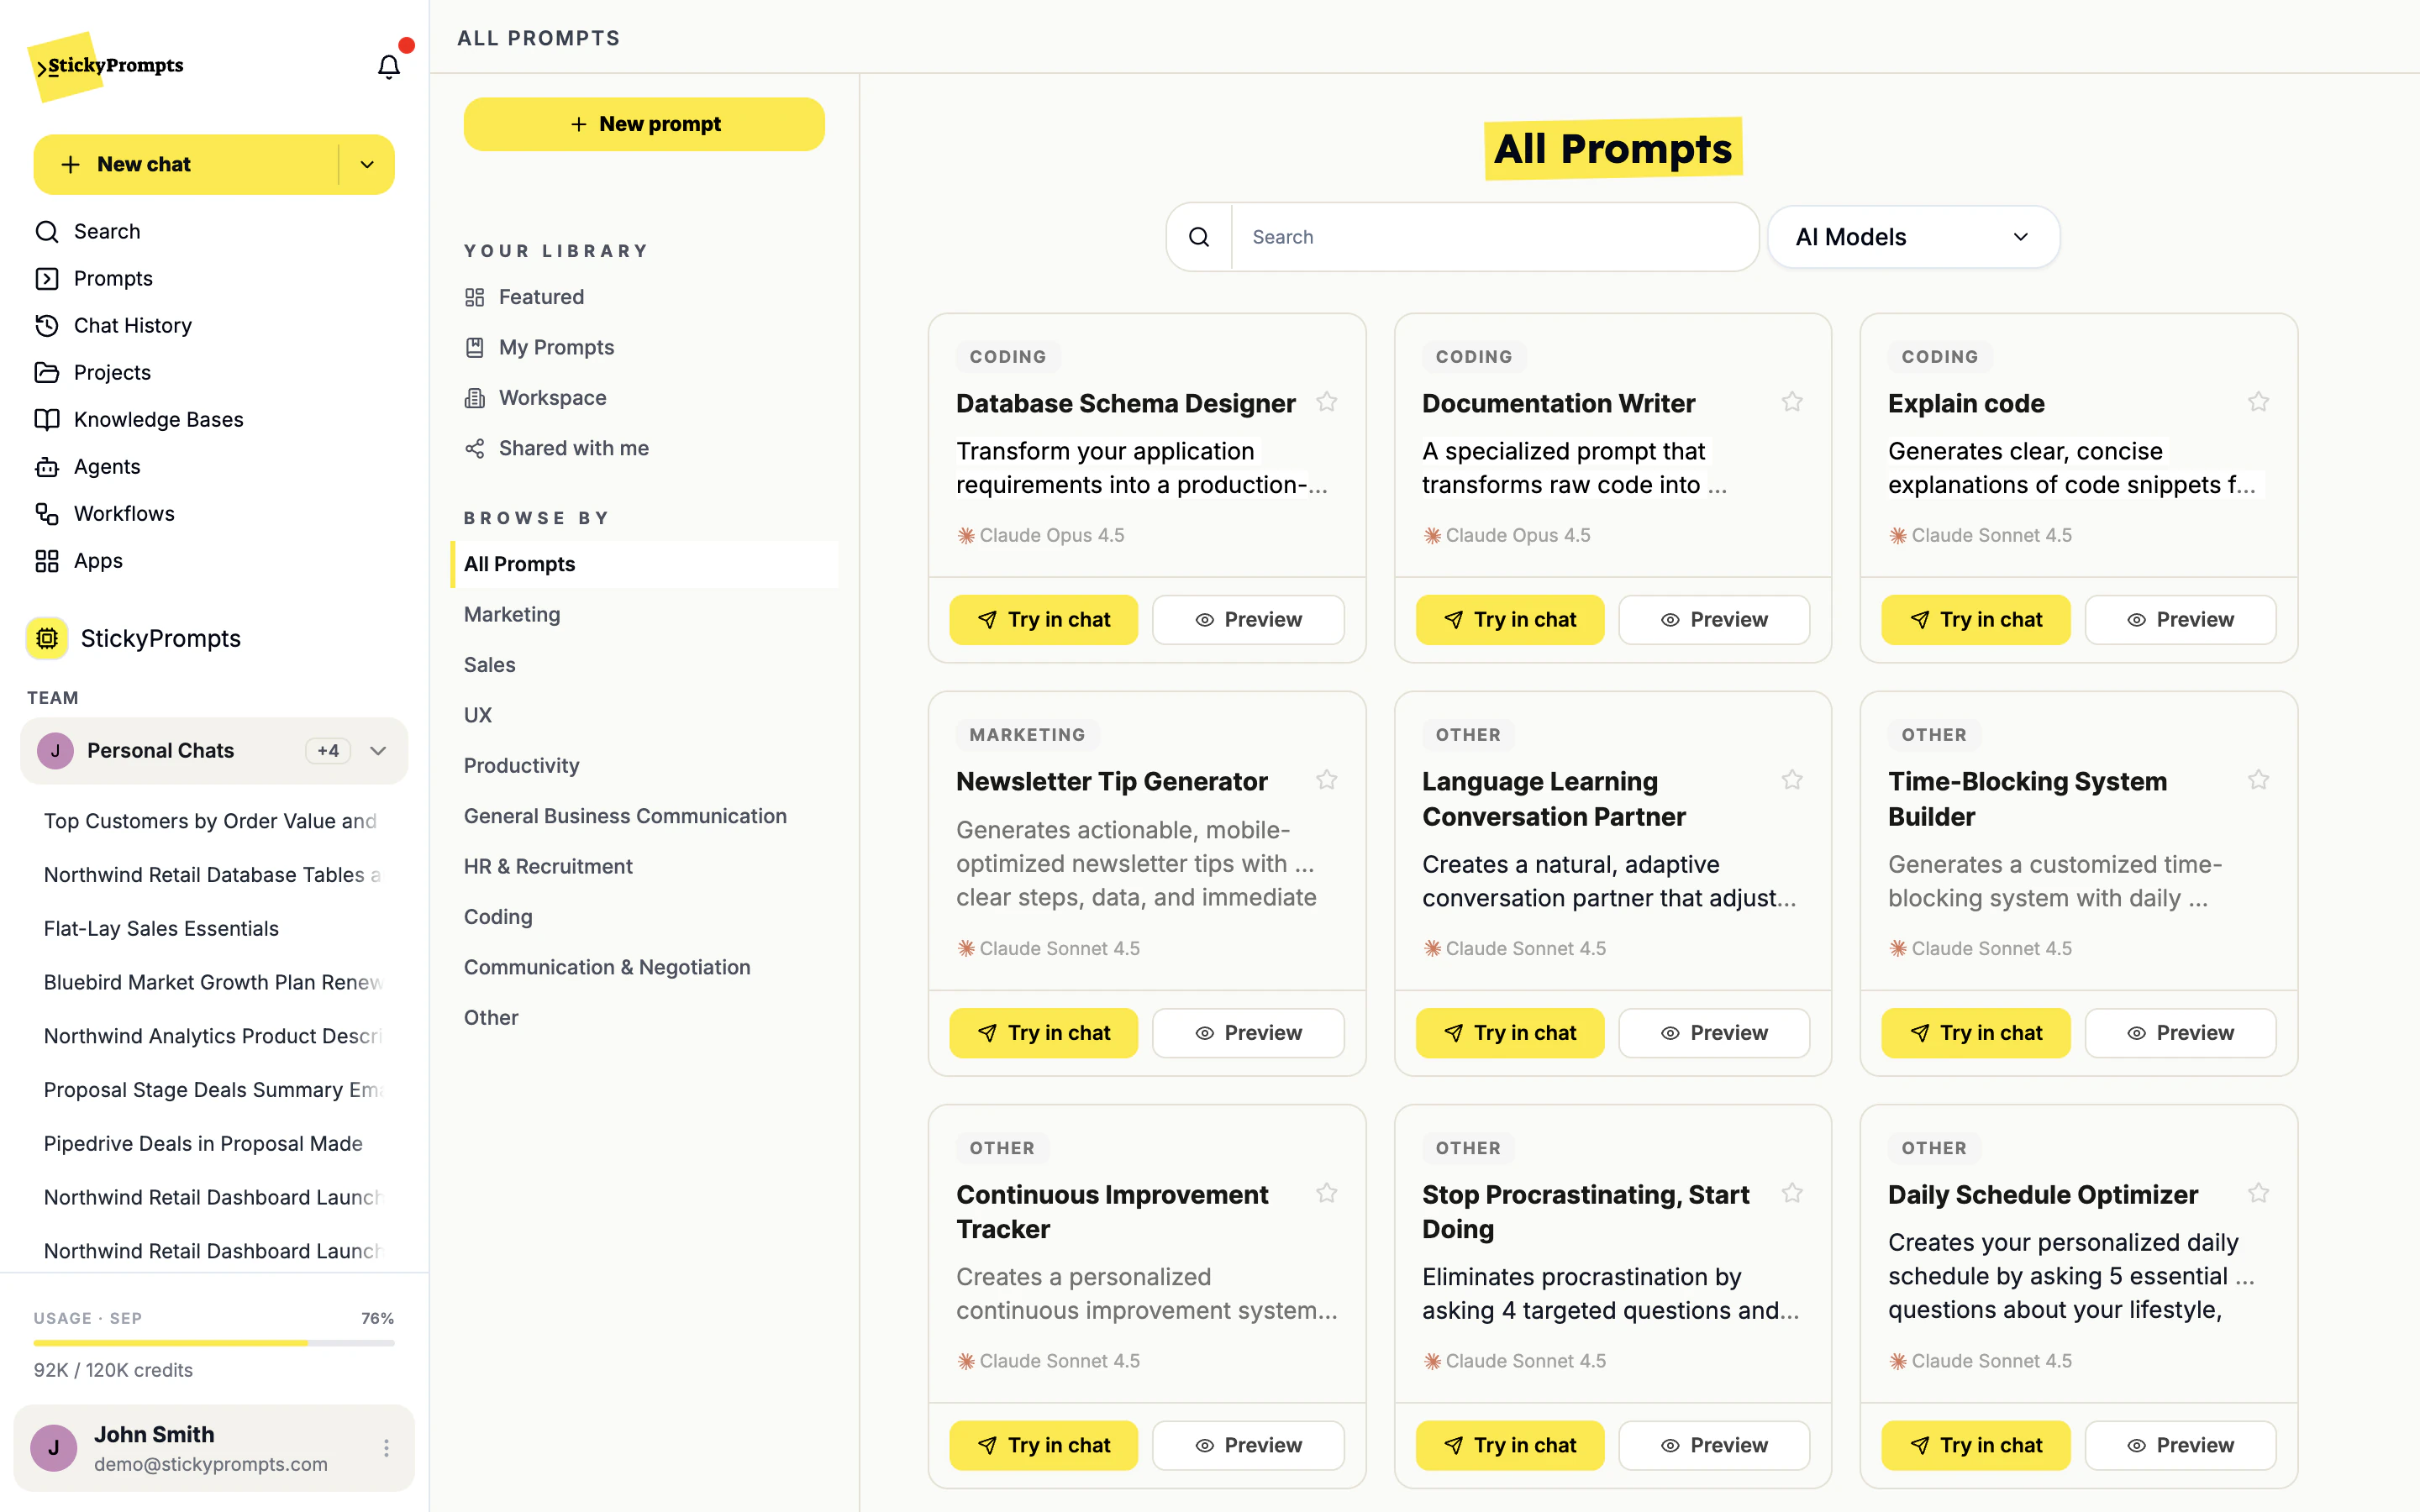Preview the Newsletter Tip Generator prompt

tap(1248, 1033)
